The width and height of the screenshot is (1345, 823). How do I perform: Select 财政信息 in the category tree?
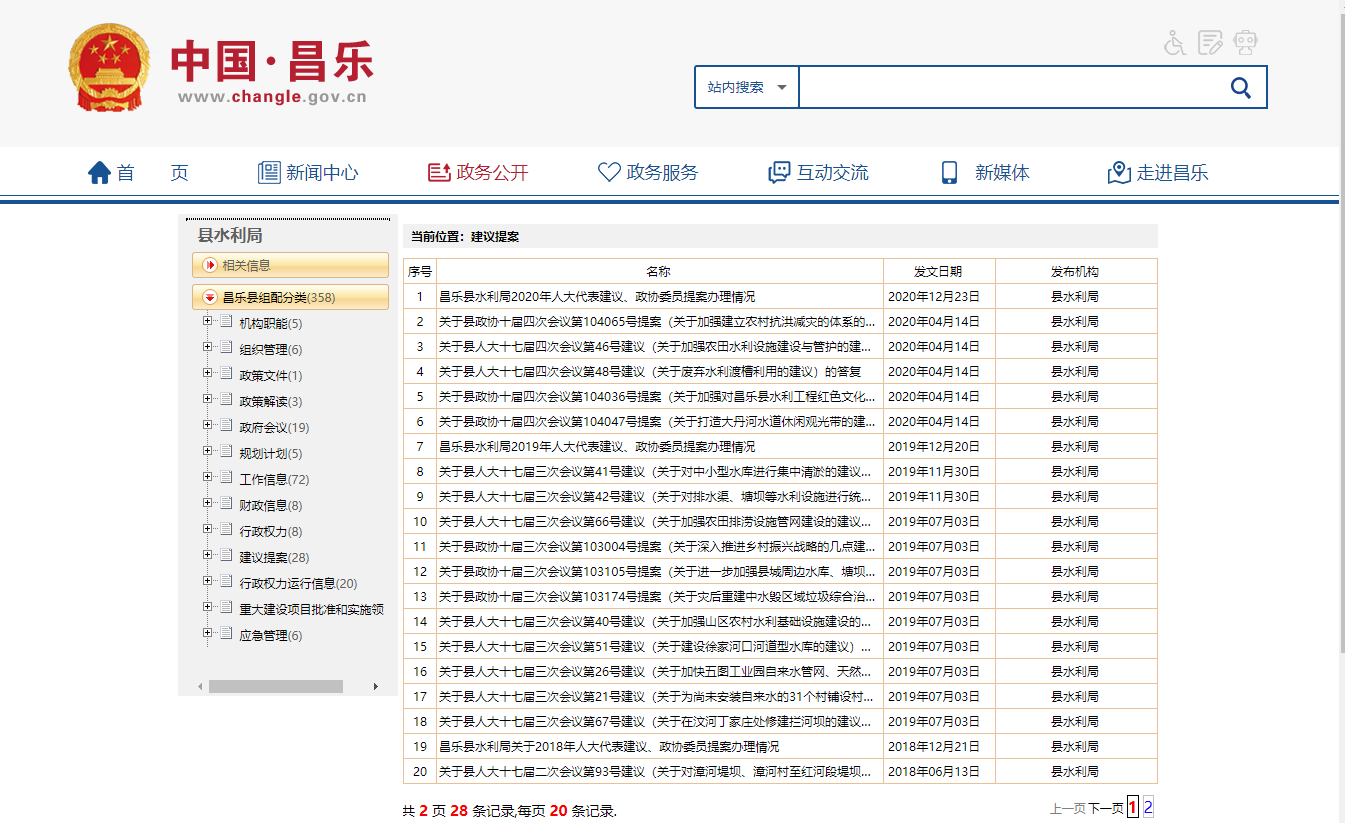point(263,506)
